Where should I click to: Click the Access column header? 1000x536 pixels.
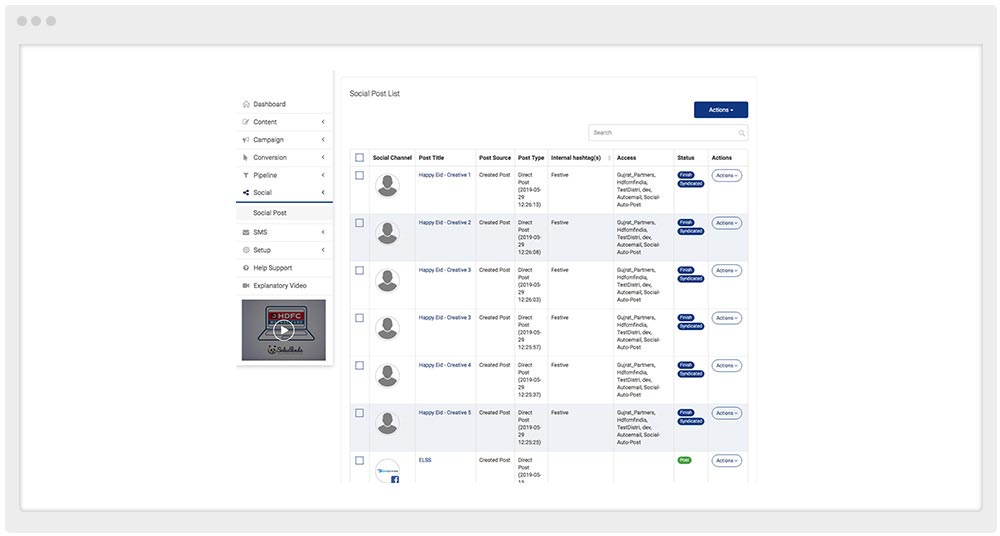pyautogui.click(x=626, y=158)
